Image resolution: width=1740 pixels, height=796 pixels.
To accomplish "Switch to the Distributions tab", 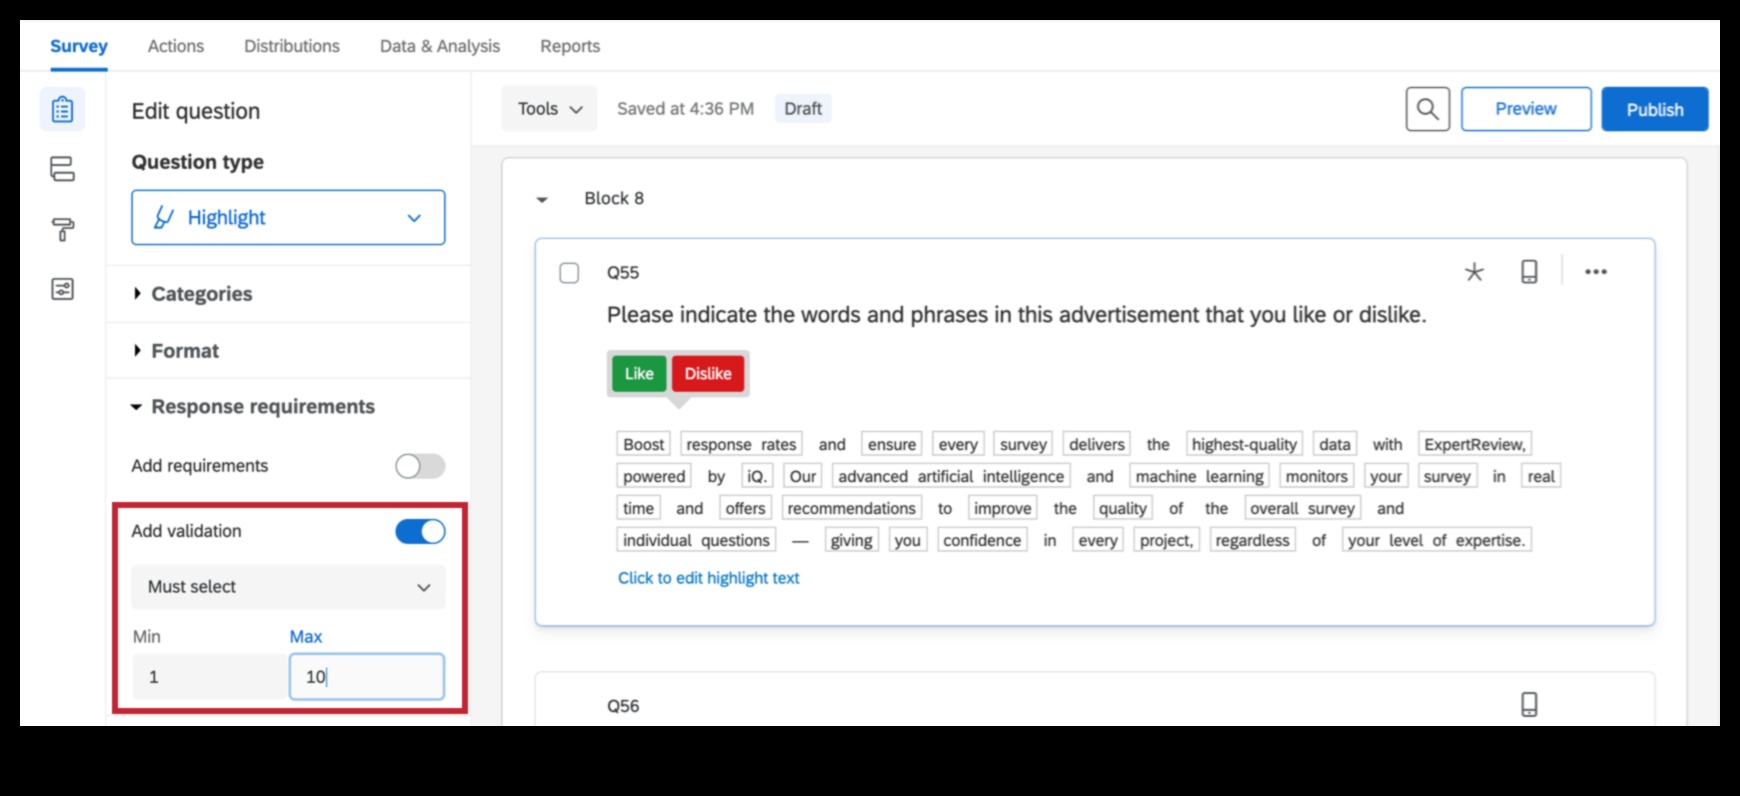I will (292, 46).
